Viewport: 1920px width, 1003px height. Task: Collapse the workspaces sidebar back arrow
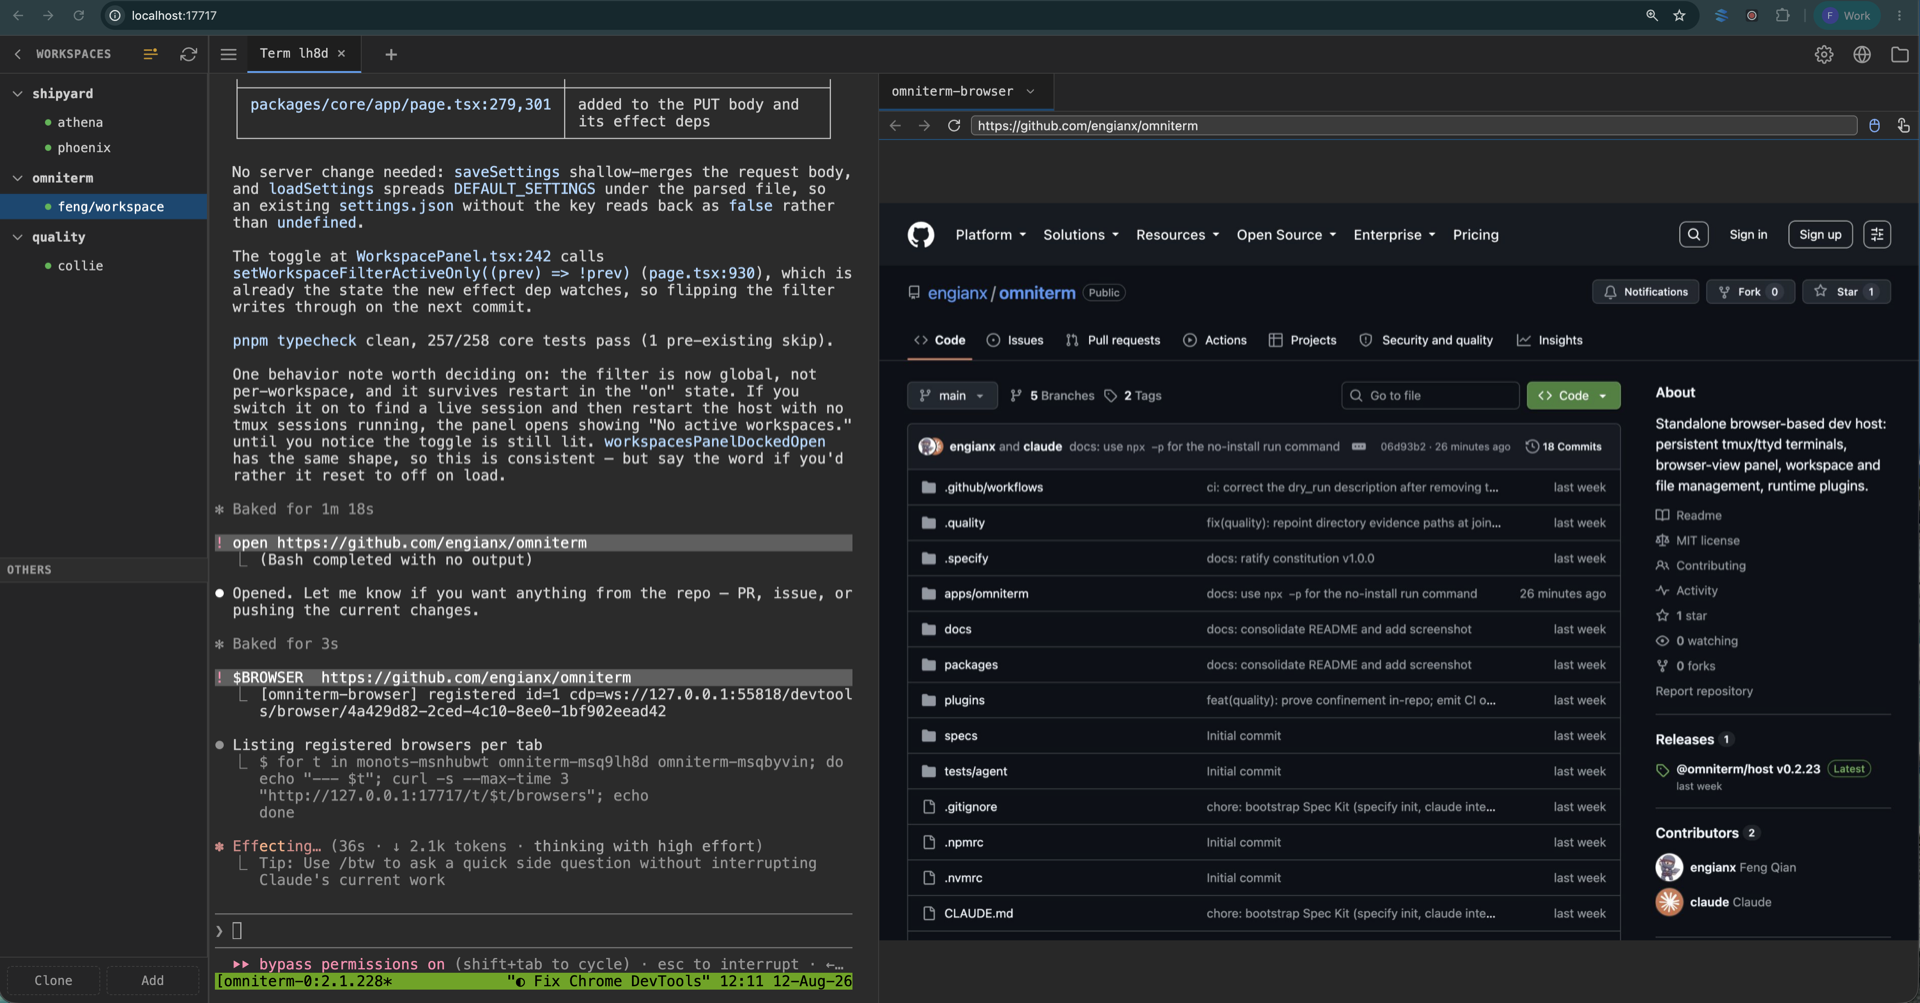pyautogui.click(x=18, y=54)
